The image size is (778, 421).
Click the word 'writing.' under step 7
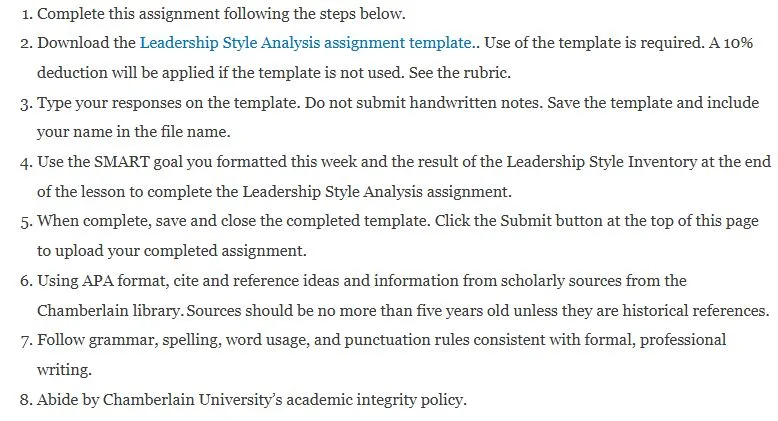click(65, 370)
